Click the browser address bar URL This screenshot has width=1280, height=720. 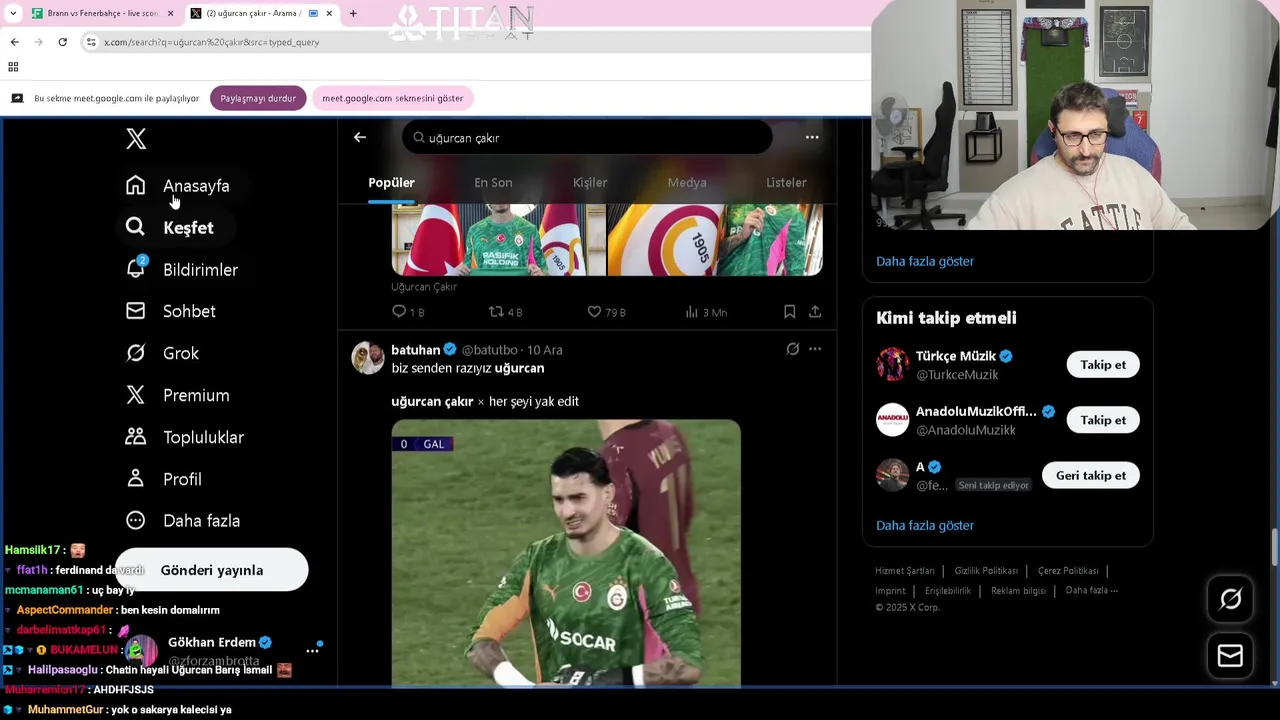[x=212, y=42]
